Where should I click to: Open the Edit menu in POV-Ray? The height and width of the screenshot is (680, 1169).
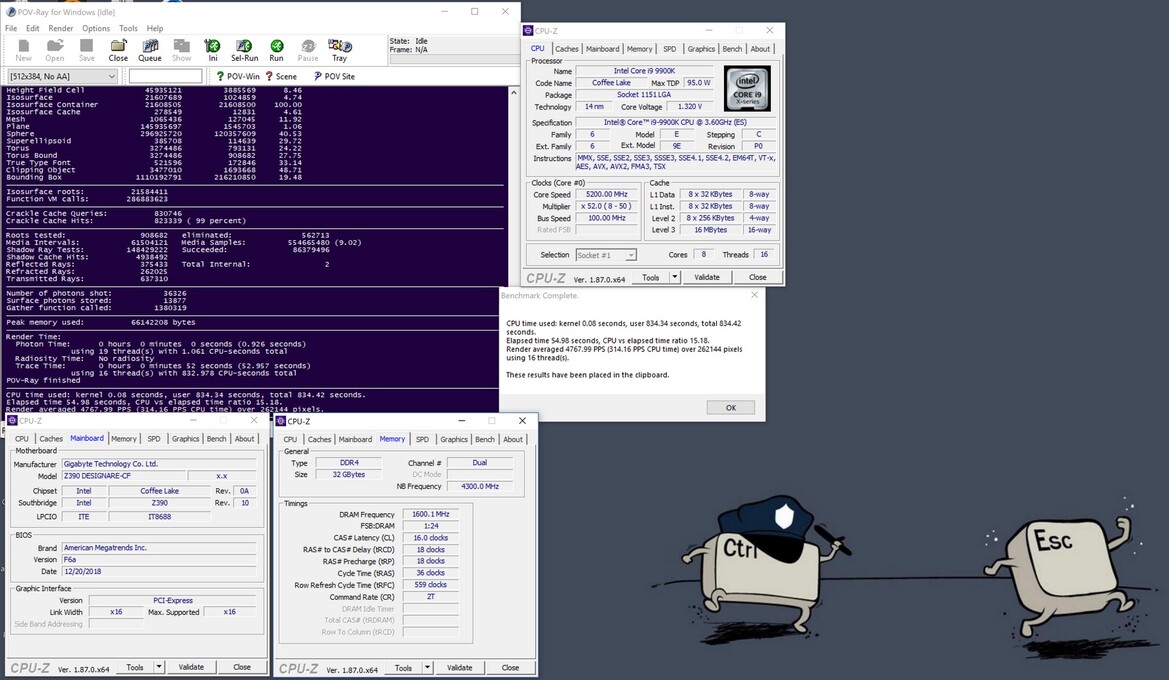pos(33,28)
